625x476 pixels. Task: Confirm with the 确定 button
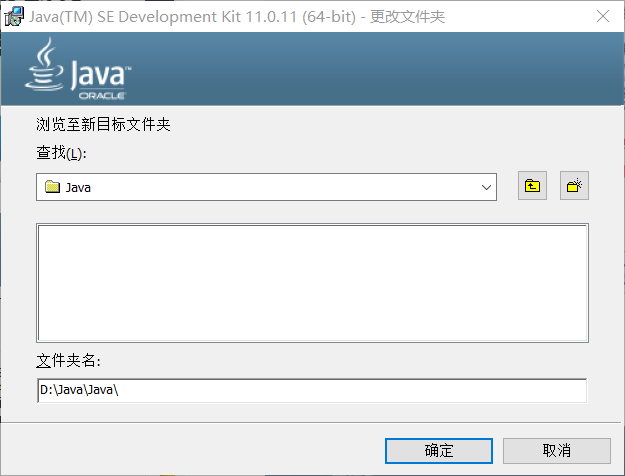pos(439,451)
